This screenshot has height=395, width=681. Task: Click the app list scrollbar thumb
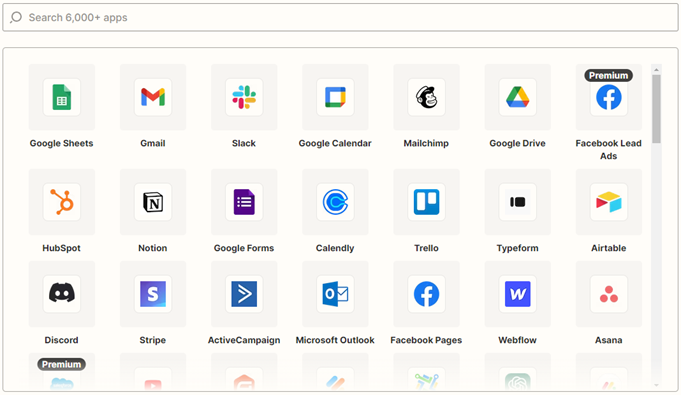656,109
